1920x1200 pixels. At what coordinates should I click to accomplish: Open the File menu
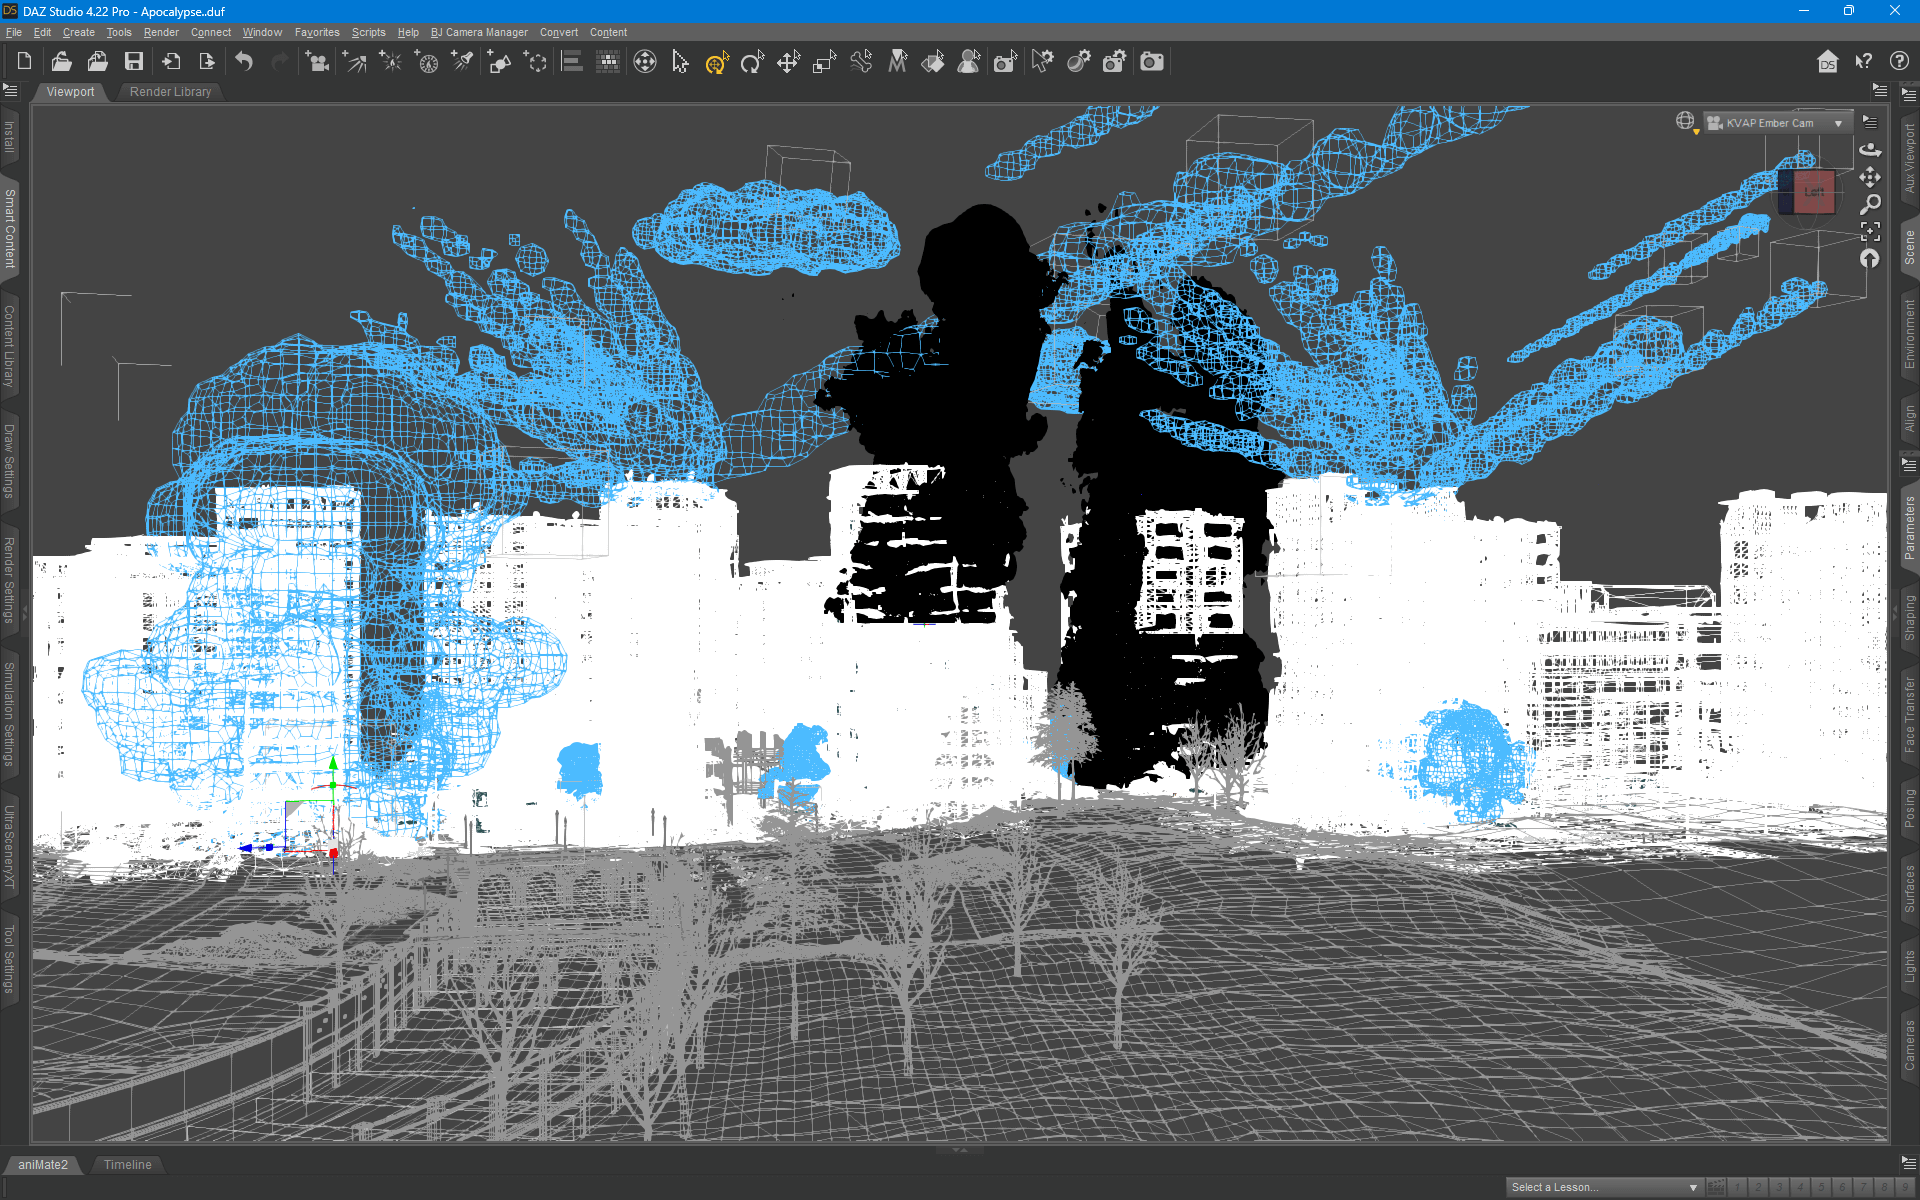[13, 32]
